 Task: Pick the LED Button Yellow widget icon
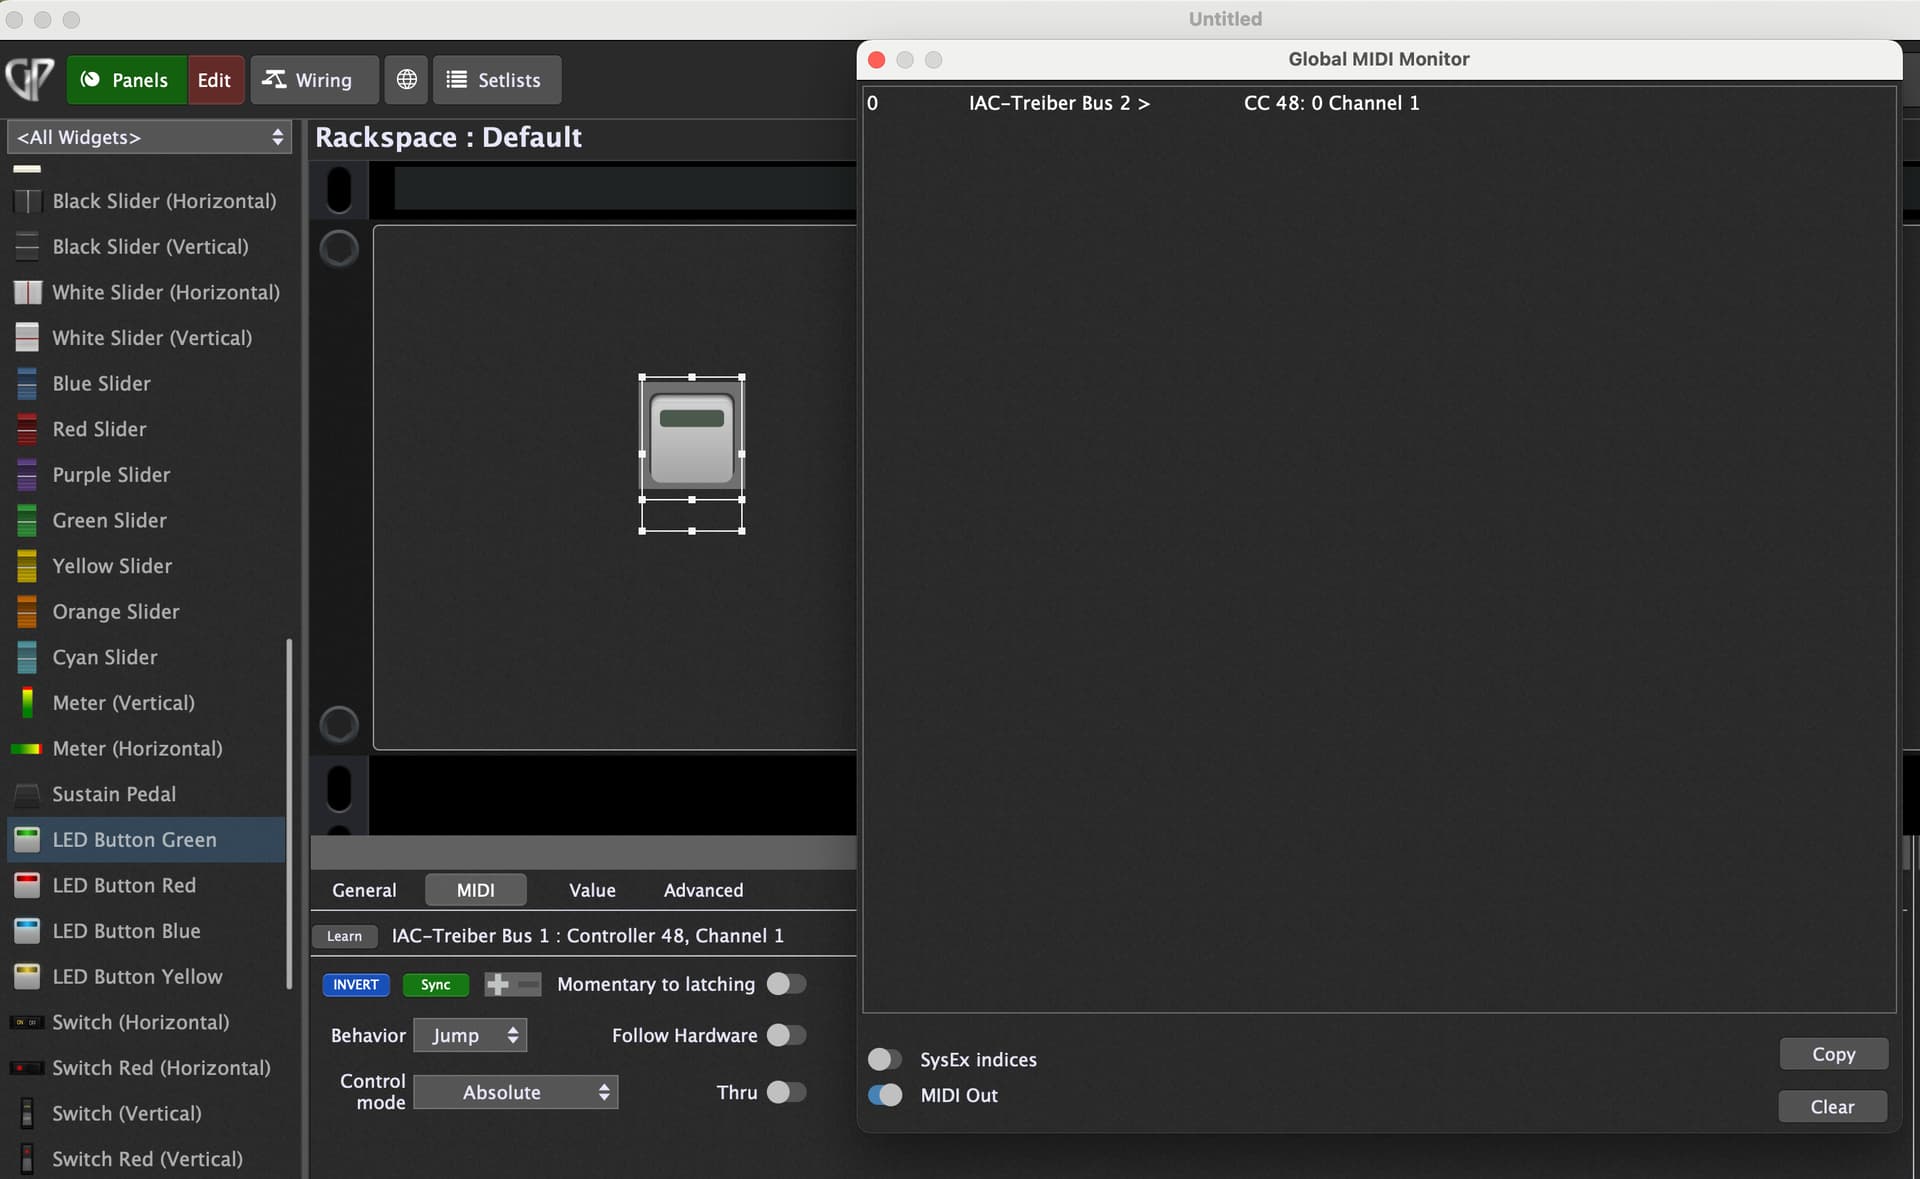pos(27,976)
